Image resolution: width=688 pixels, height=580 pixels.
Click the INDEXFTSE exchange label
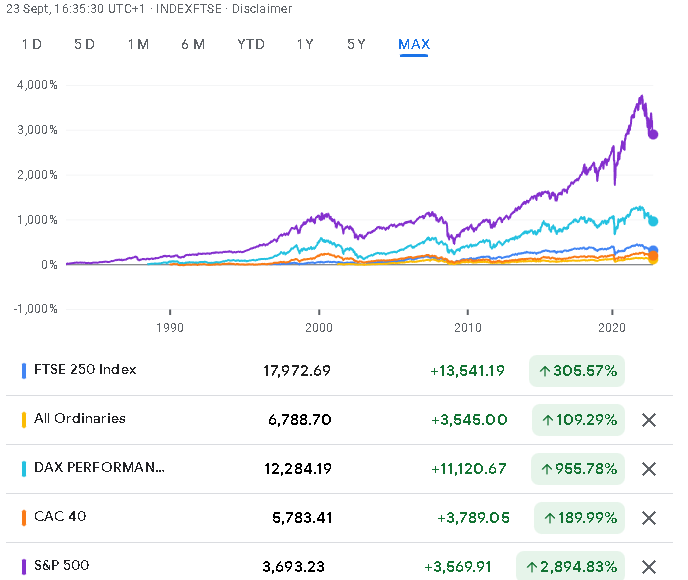(189, 9)
